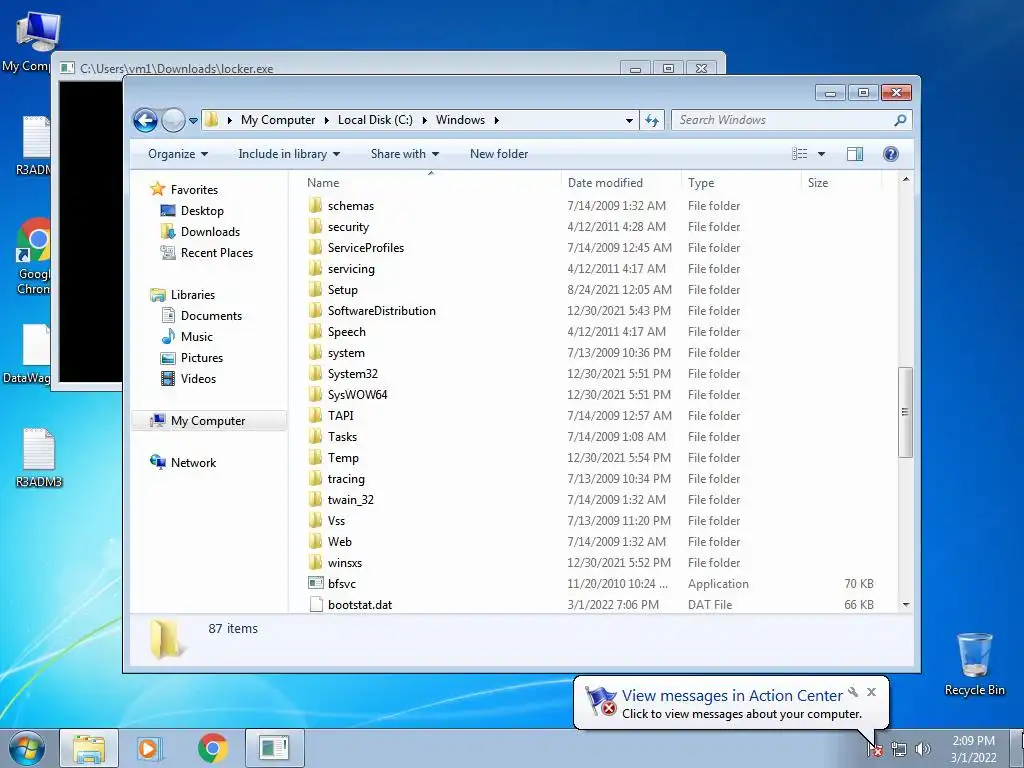The width and height of the screenshot is (1024, 768).
Task: Open Downloads in navigation pane
Action: [210, 232]
